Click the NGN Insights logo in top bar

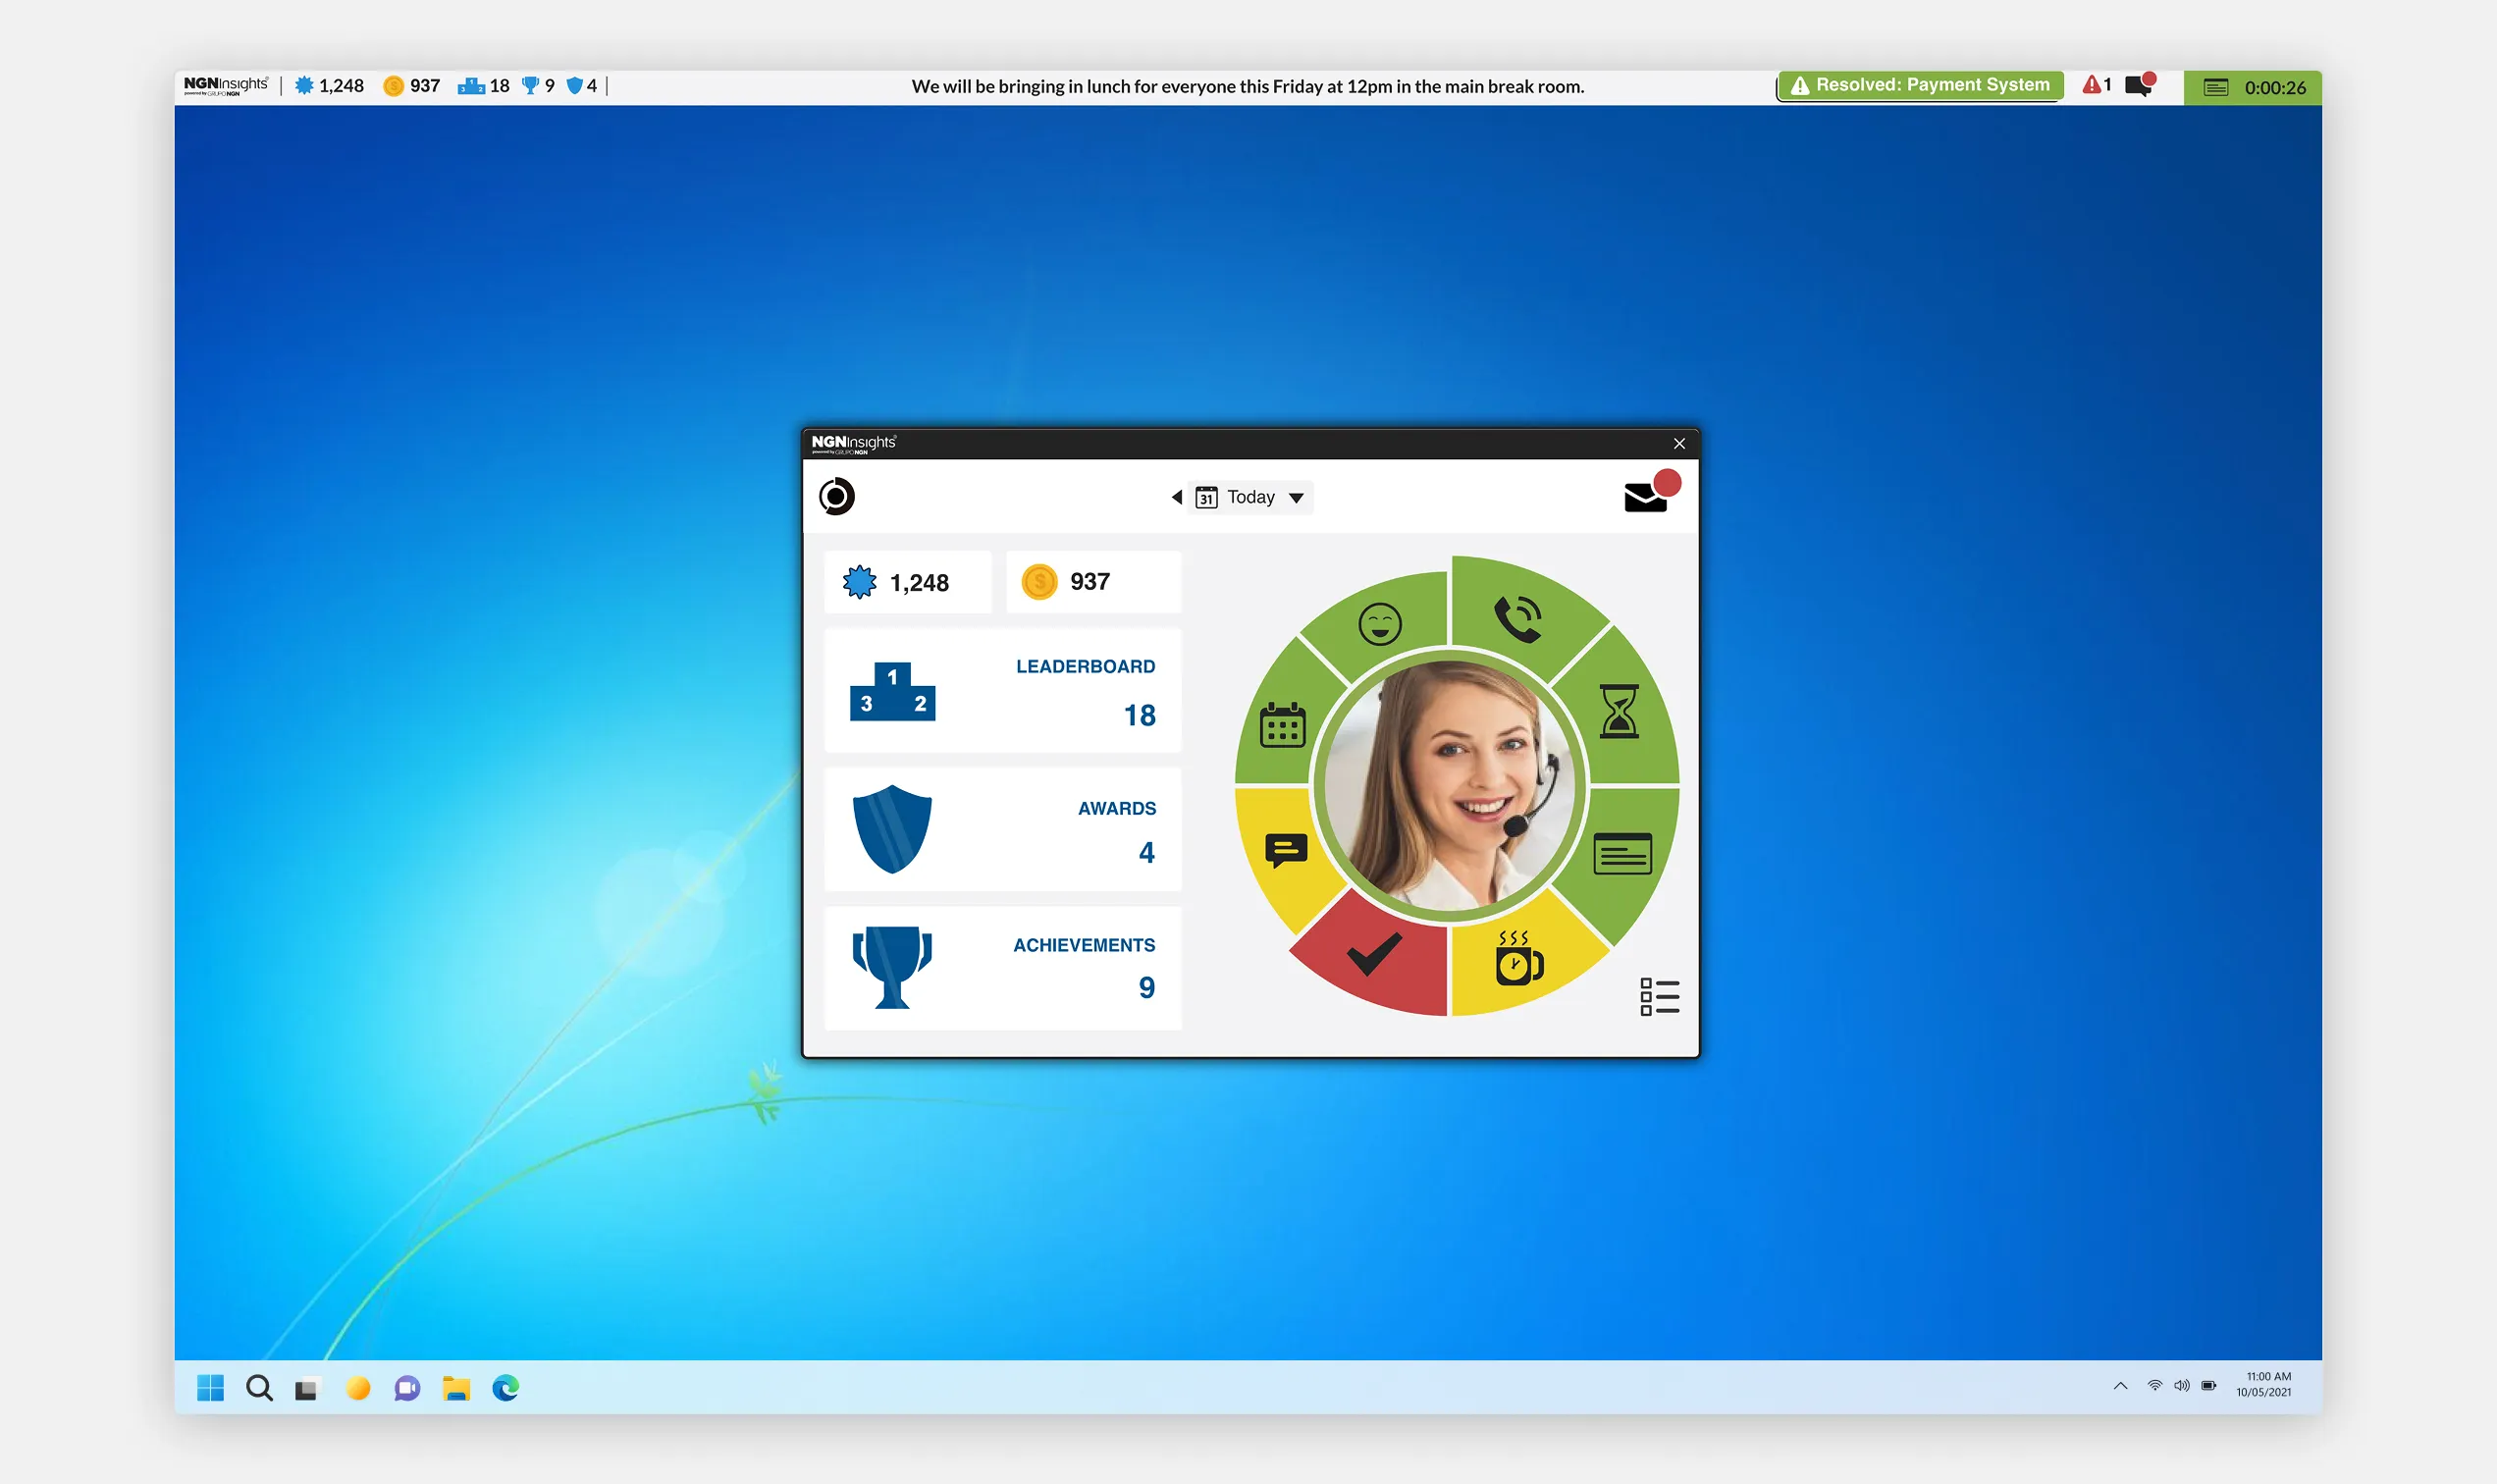point(226,86)
